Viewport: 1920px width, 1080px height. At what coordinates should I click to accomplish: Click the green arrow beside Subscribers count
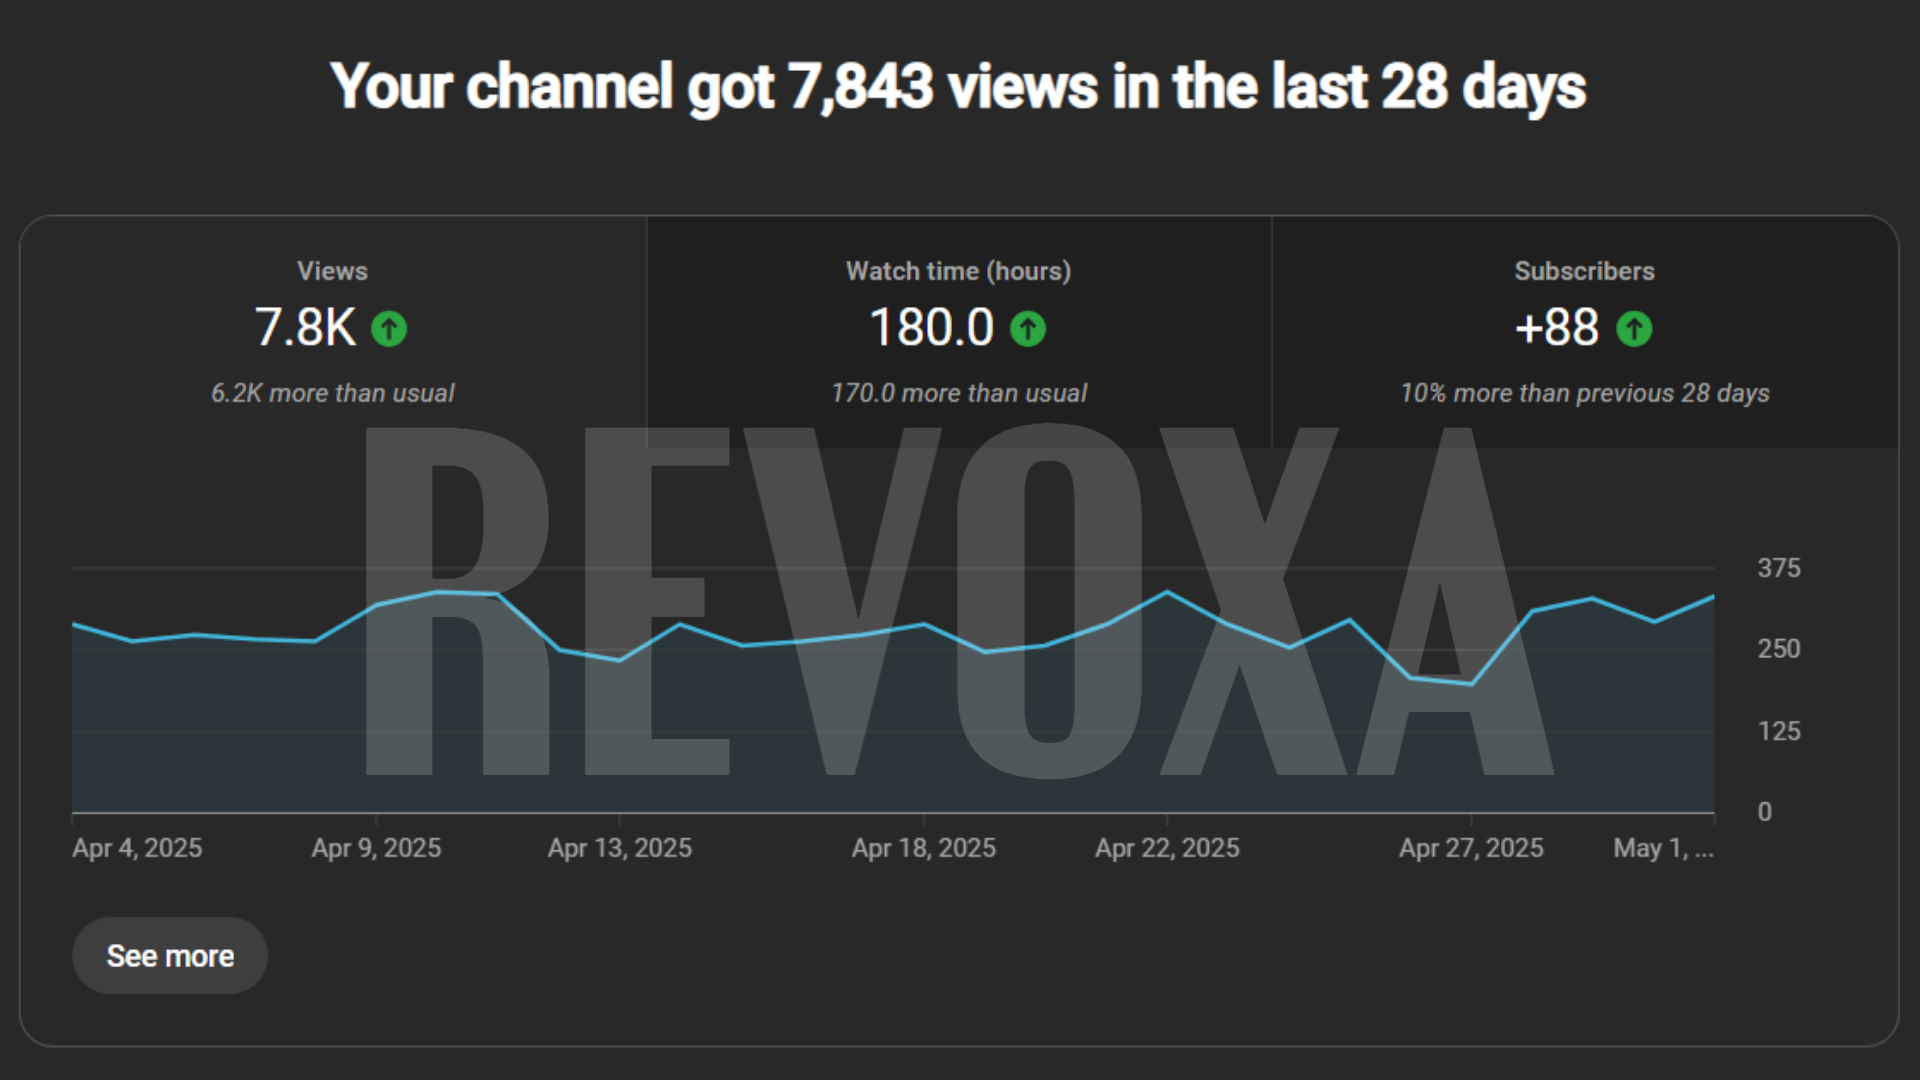pos(1634,329)
